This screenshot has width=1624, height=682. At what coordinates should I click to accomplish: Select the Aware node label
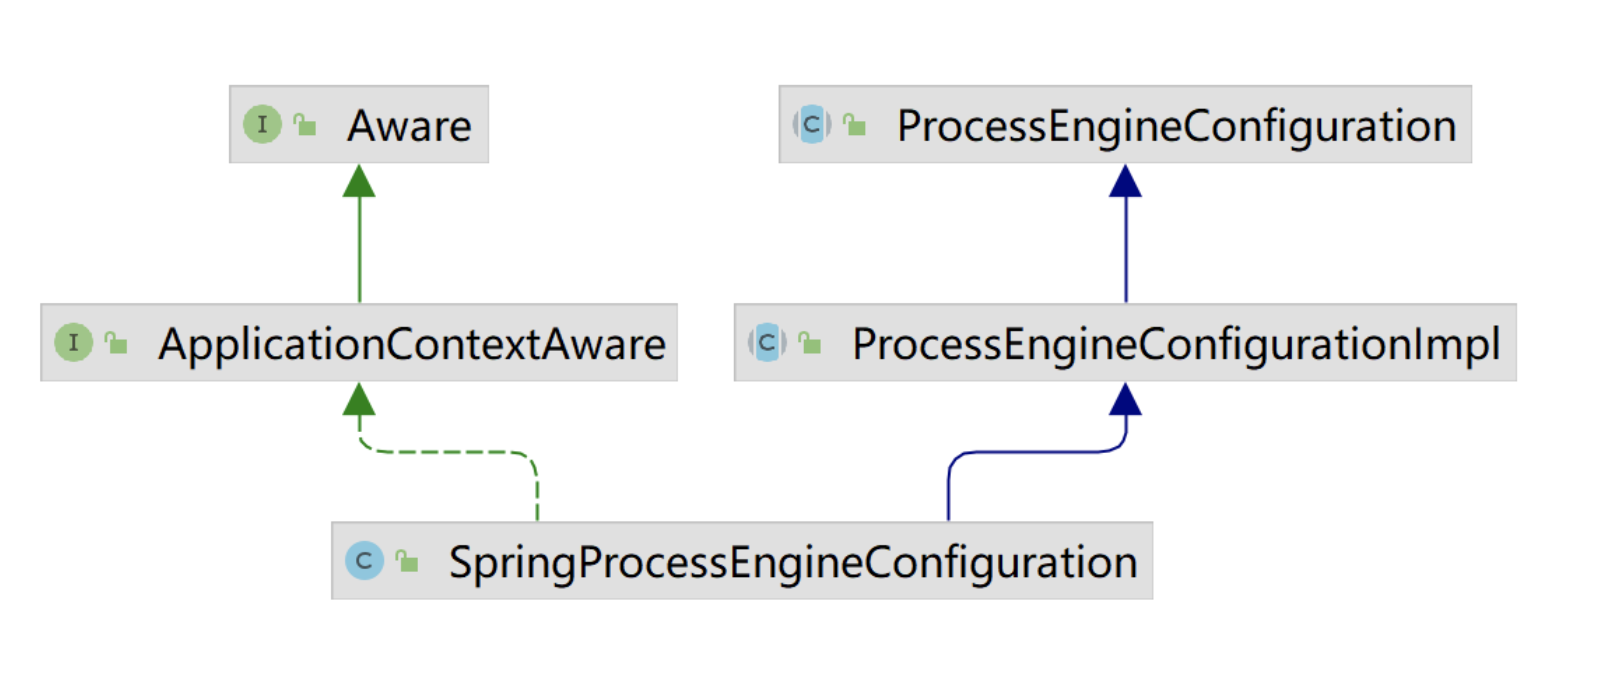click(409, 126)
